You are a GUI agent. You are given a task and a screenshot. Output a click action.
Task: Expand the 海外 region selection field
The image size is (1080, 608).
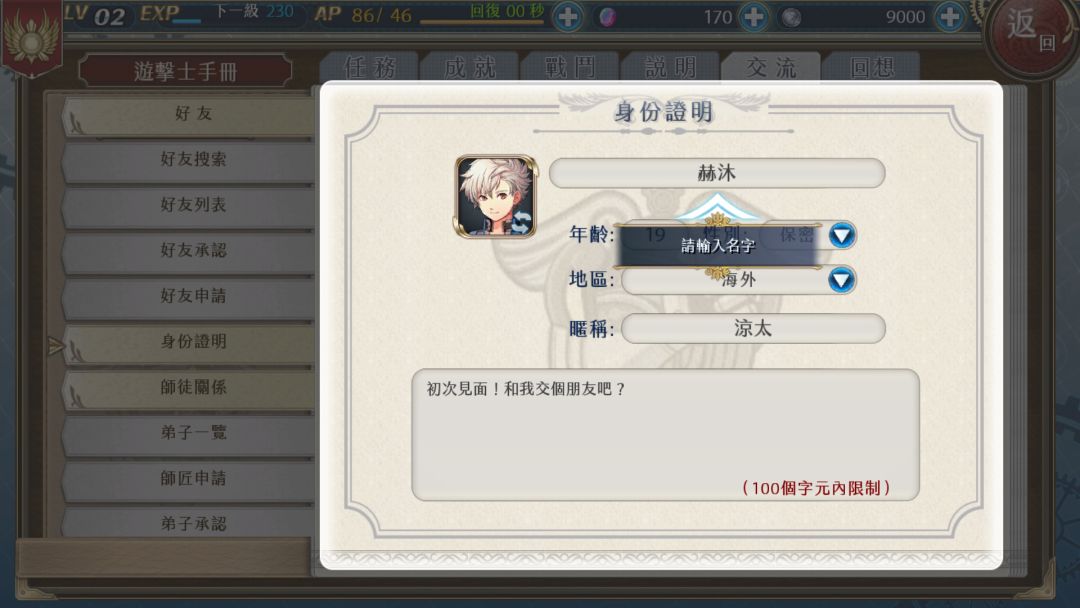pyautogui.click(x=738, y=280)
